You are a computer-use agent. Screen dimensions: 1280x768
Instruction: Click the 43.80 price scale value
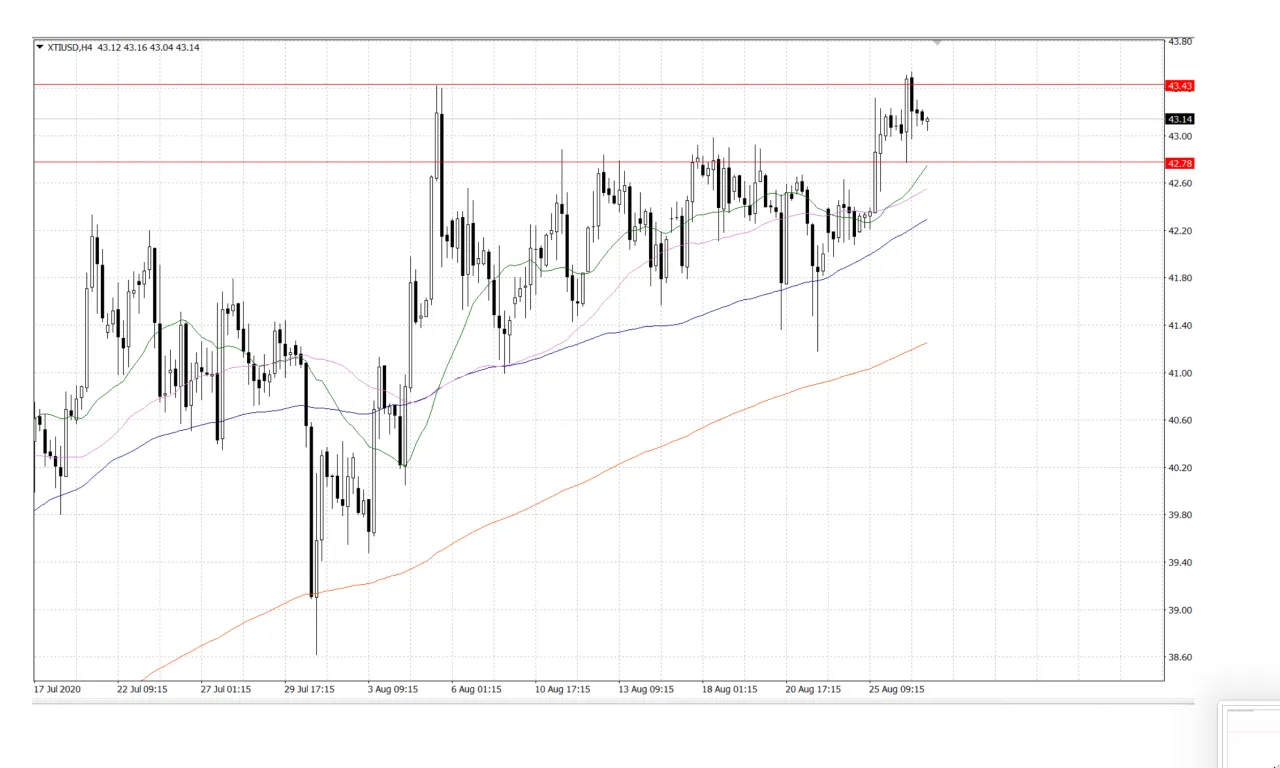tap(1180, 42)
